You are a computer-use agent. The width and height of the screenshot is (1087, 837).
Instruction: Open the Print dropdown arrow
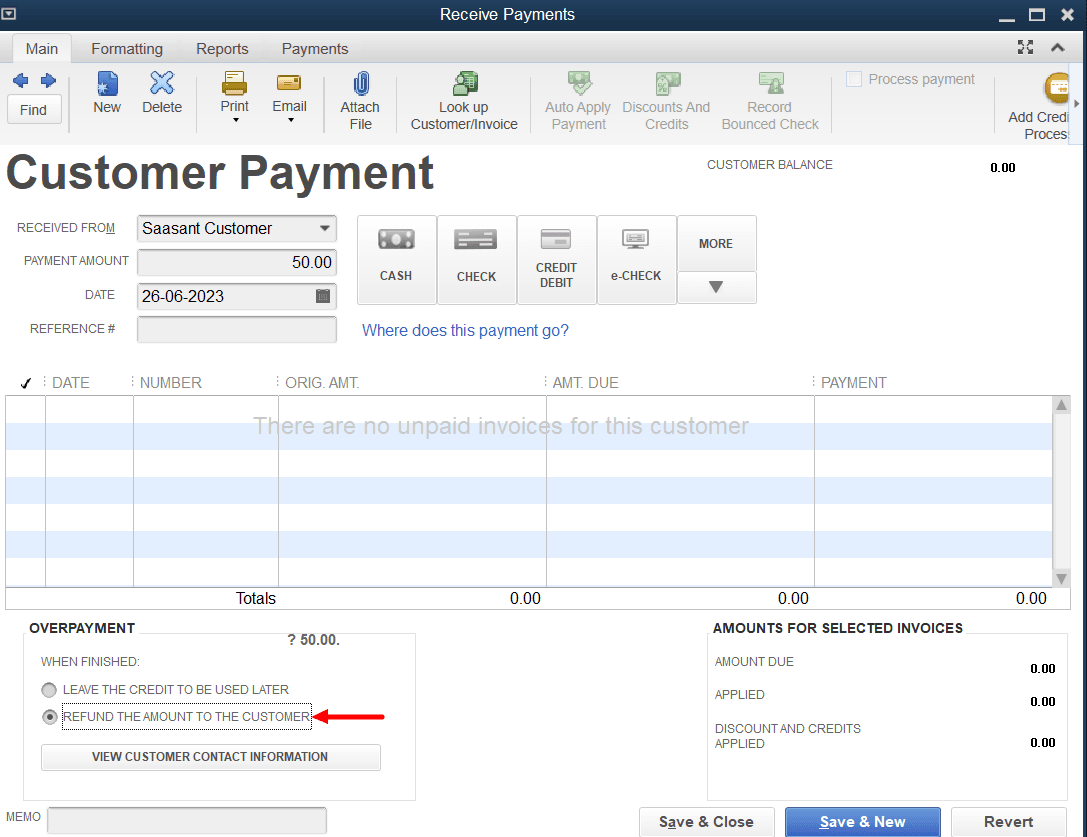coord(235,121)
